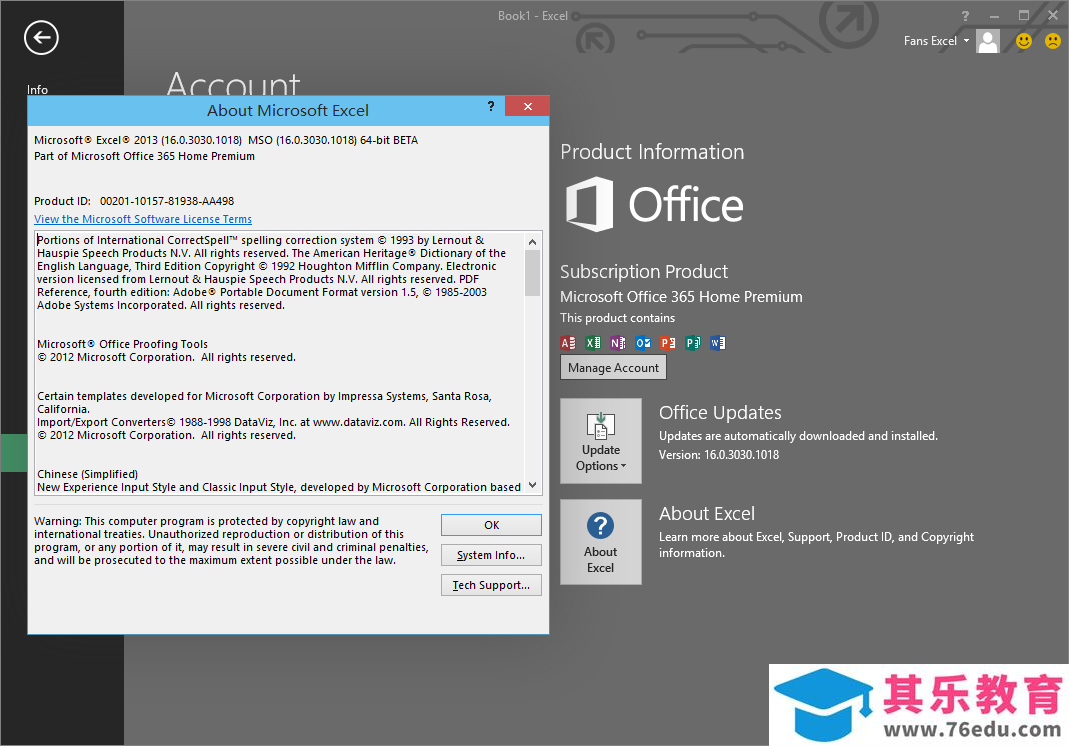
Task: Send a frown with the sad face icon
Action: click(x=1053, y=41)
